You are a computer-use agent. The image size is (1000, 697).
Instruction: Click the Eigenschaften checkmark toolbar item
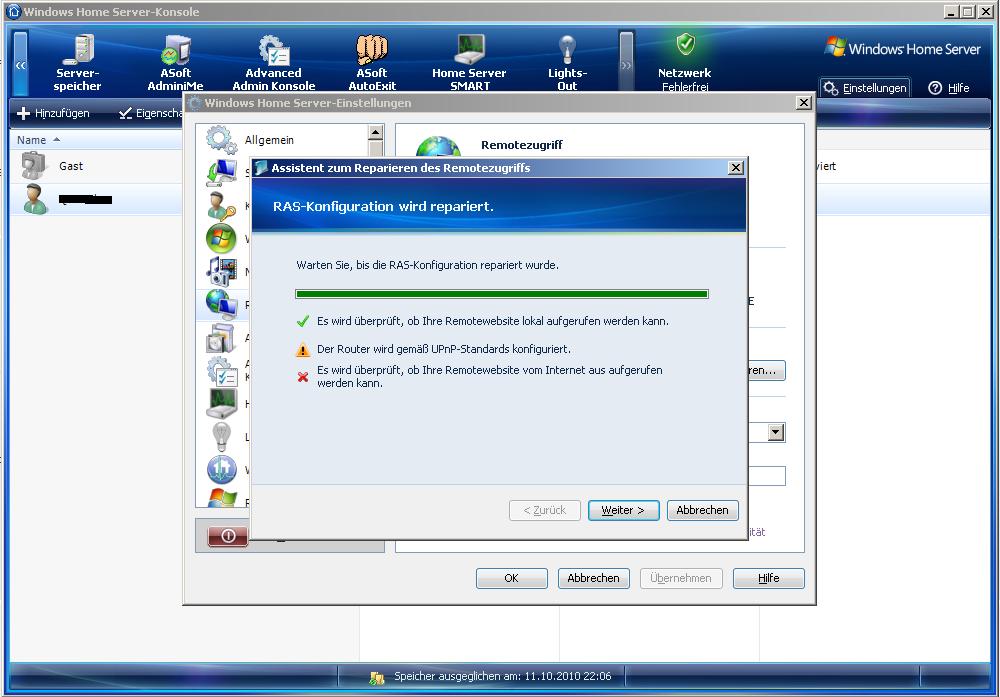(151, 114)
